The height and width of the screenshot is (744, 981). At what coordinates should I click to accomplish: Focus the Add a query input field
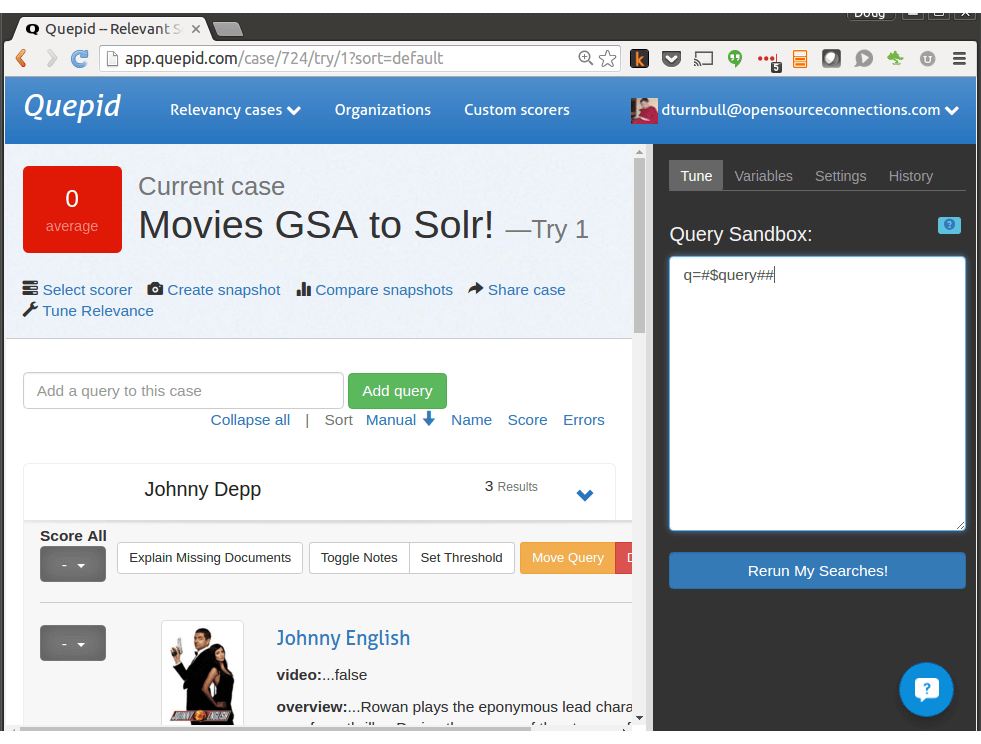[183, 390]
